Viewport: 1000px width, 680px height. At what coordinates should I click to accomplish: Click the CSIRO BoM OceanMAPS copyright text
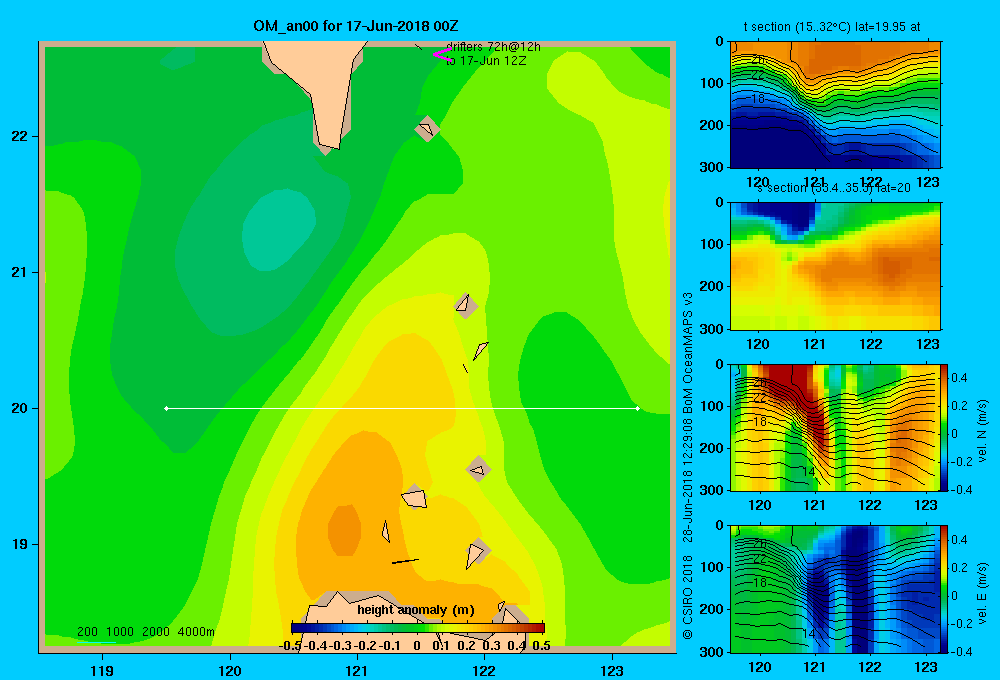(x=688, y=466)
